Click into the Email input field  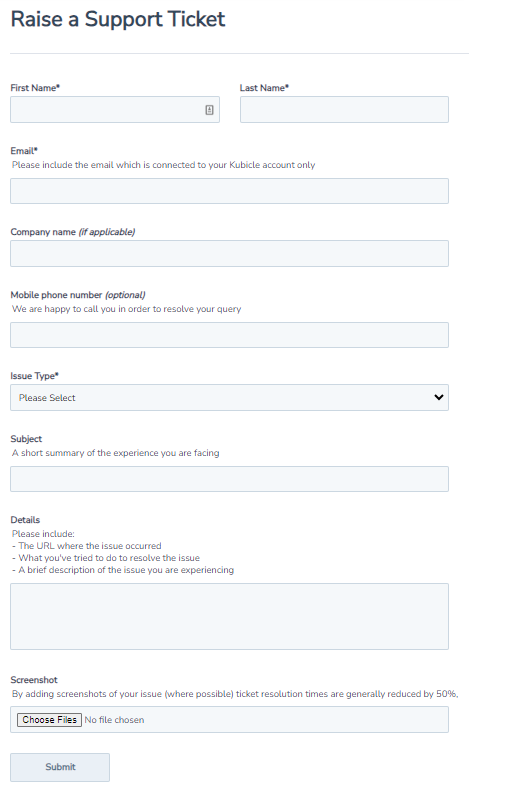pyautogui.click(x=229, y=191)
